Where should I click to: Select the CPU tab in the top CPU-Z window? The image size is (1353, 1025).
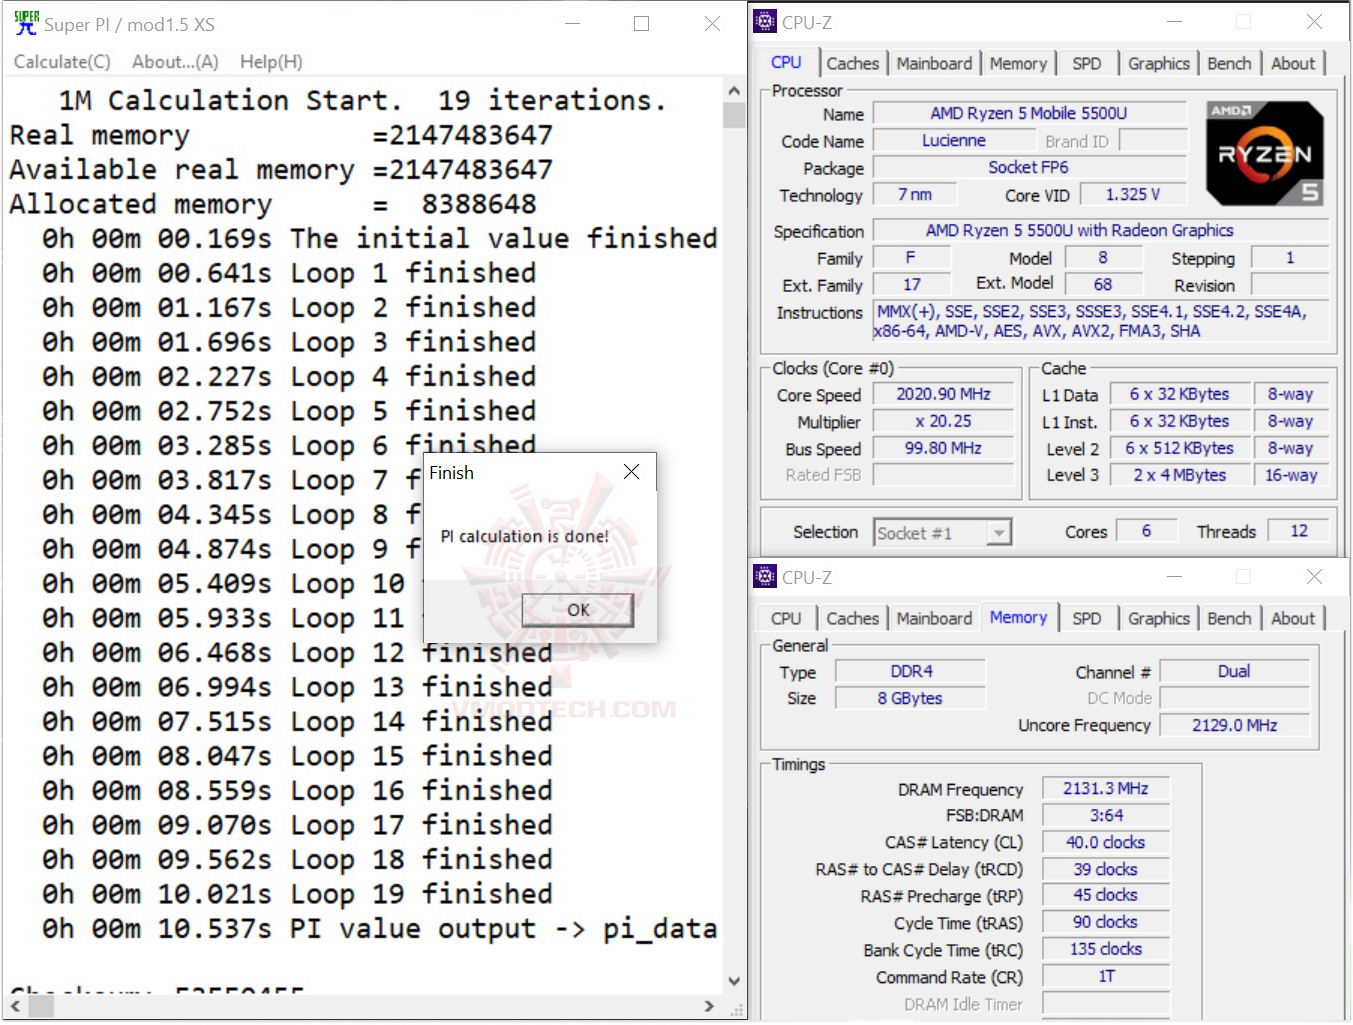point(786,62)
